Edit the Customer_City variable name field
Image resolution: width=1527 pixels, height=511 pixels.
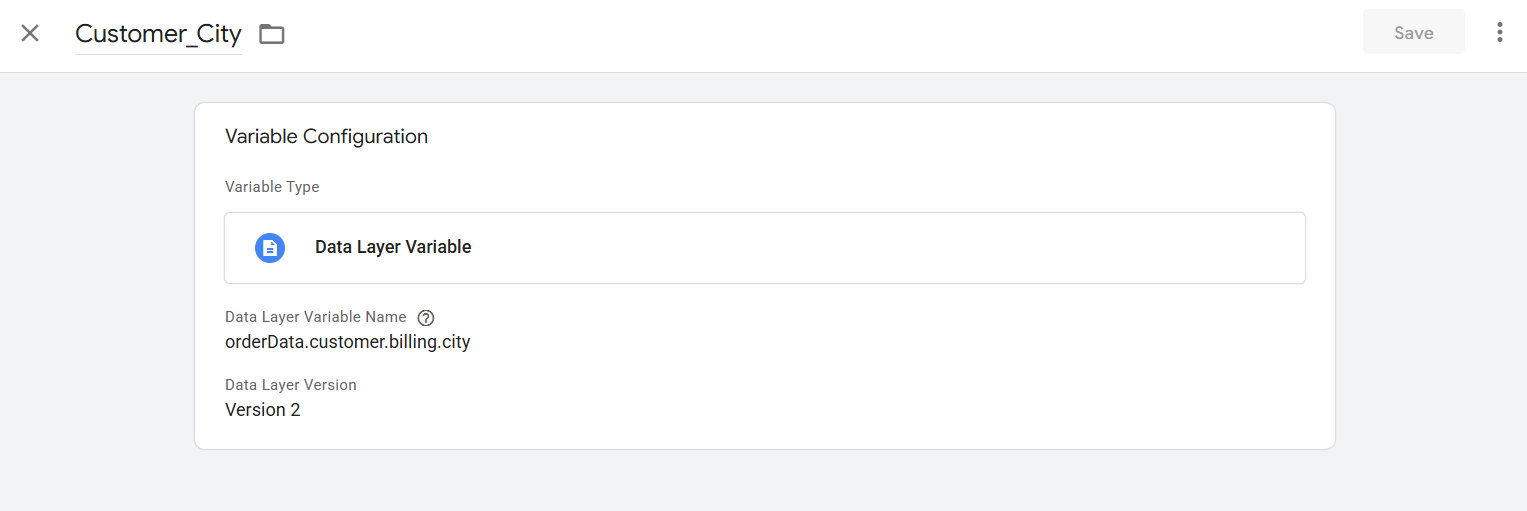[158, 34]
